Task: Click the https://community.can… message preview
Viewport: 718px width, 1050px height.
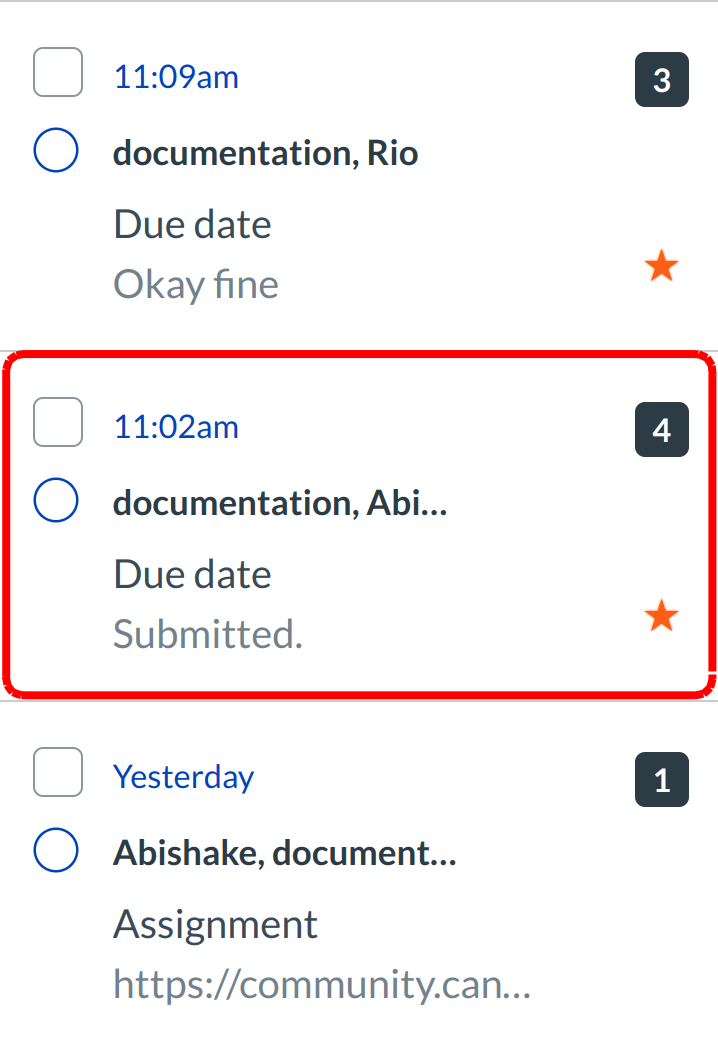Action: (321, 986)
